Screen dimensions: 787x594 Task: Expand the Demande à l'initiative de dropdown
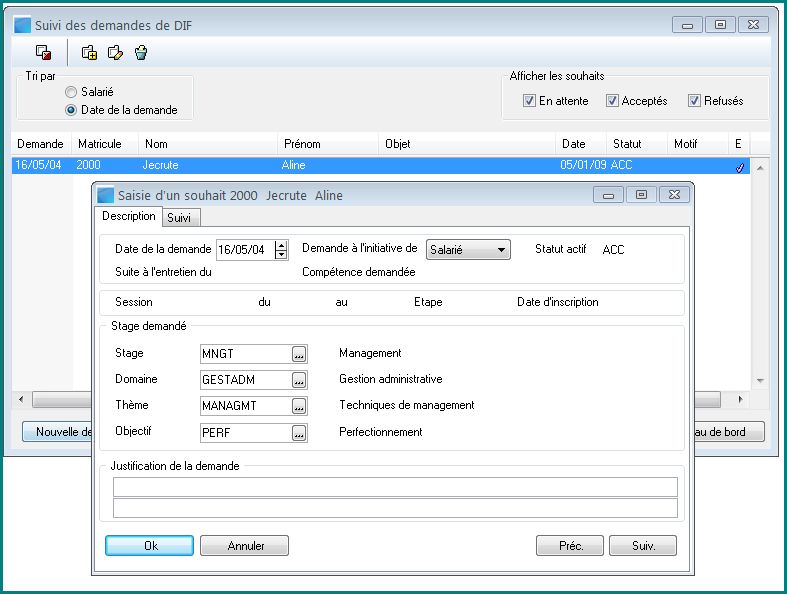tap(502, 250)
